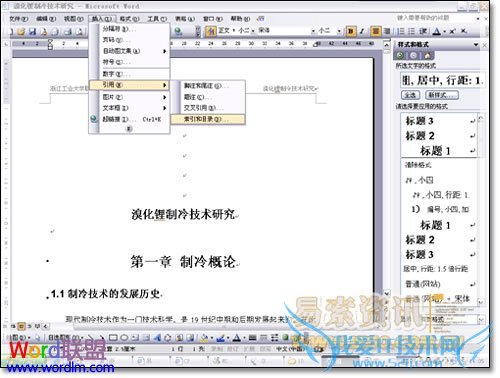500x378 pixels.
Task: Apply 清除格式 from the style list
Action: (439, 165)
